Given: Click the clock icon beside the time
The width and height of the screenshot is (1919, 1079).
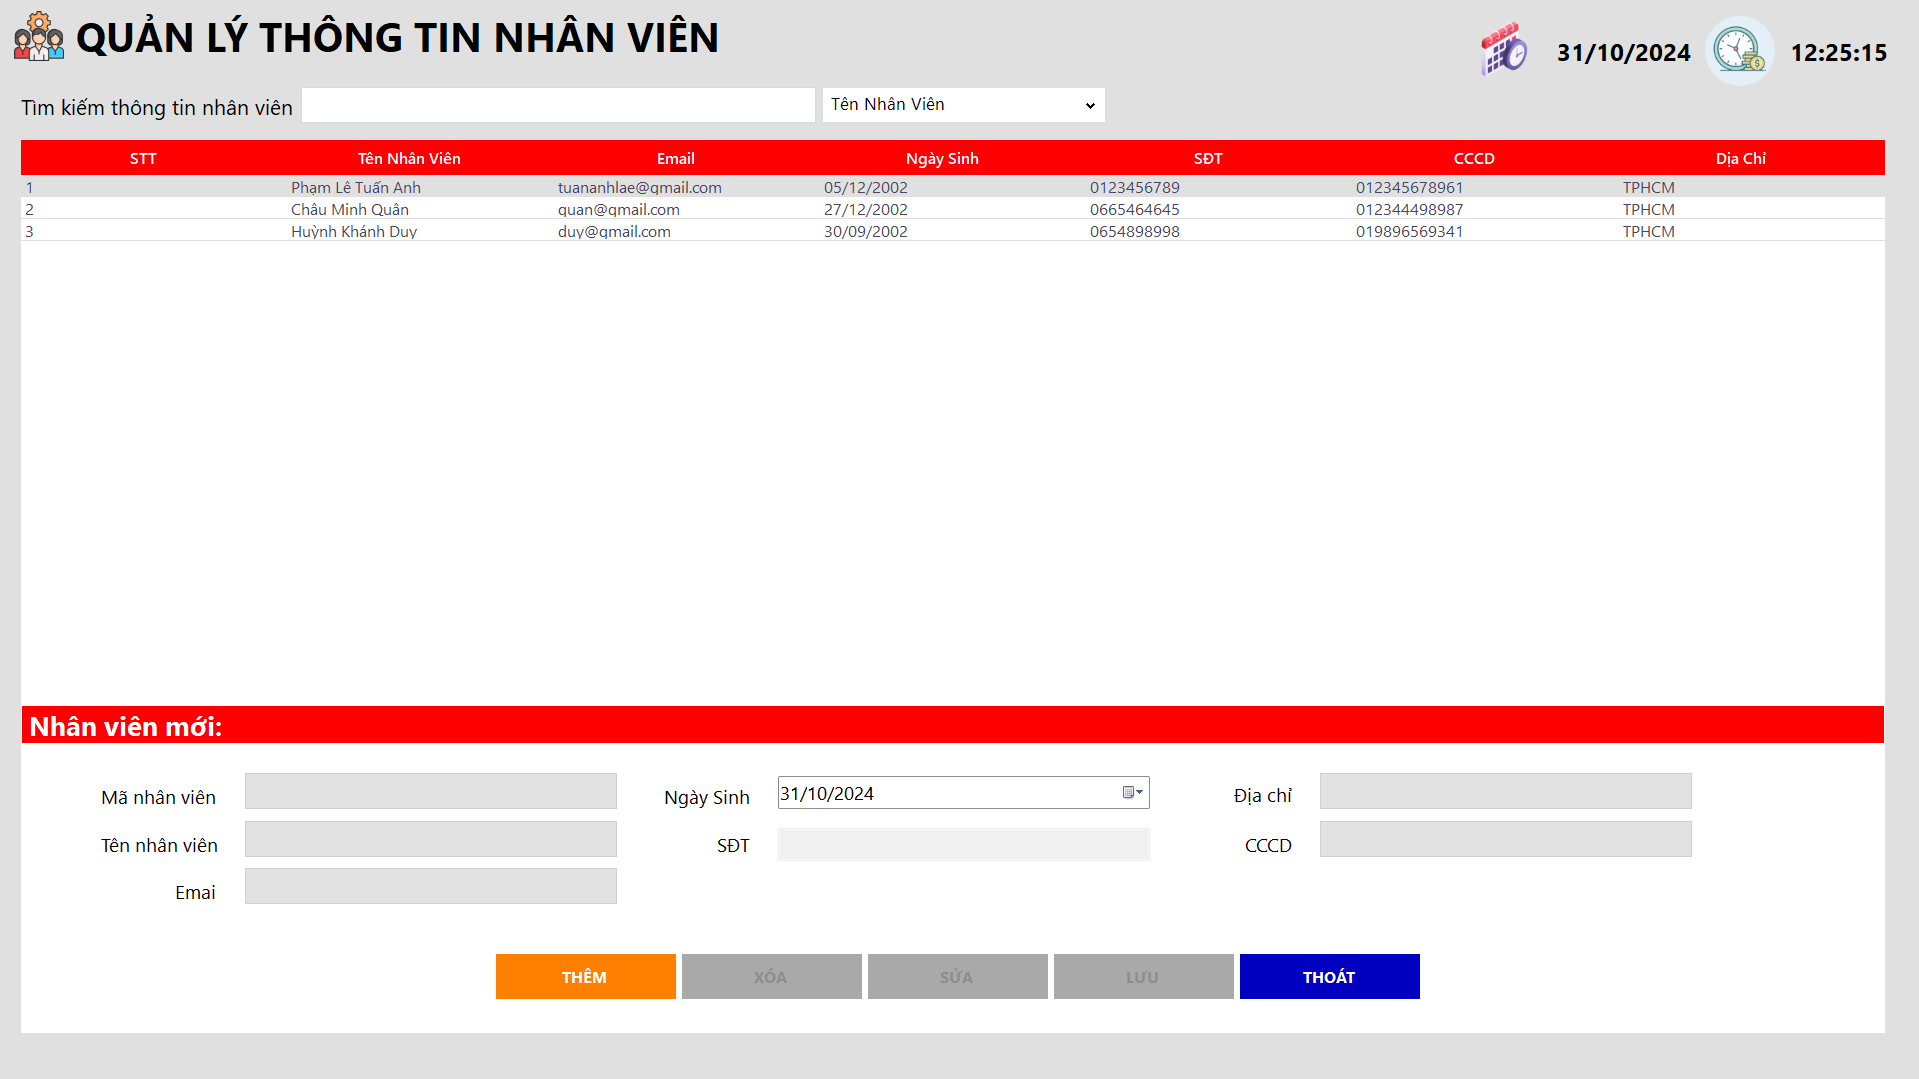Looking at the screenshot, I should pyautogui.click(x=1739, y=50).
